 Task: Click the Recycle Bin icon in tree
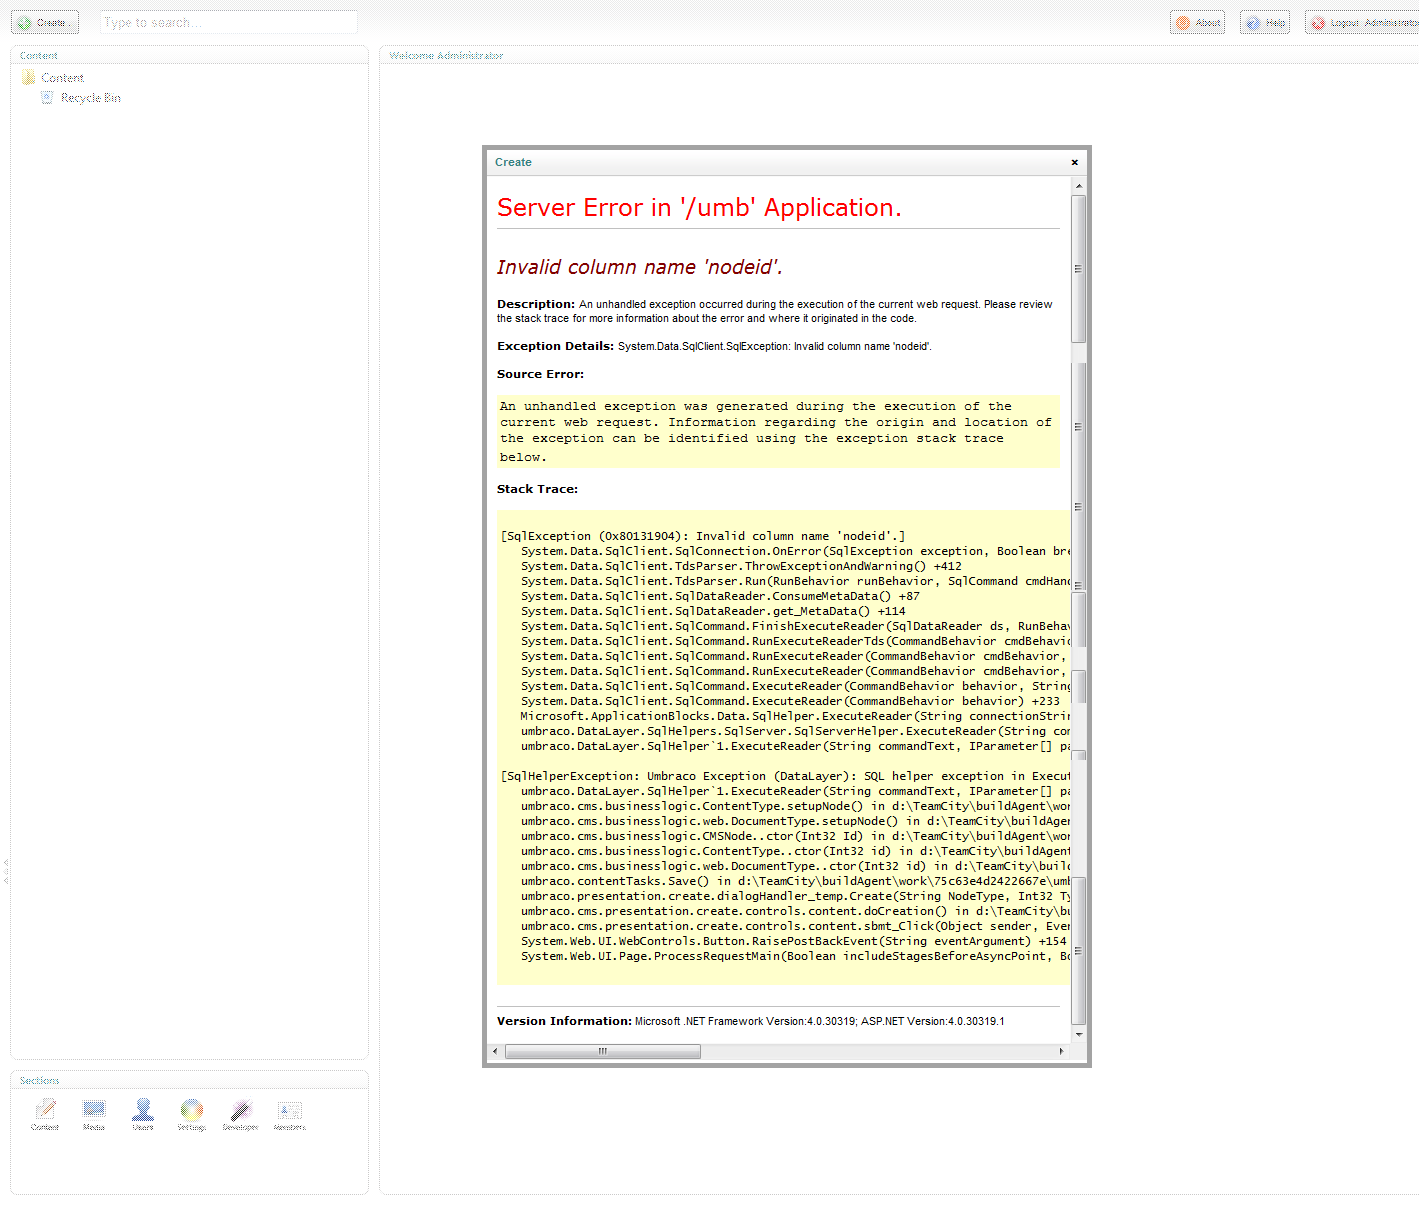click(47, 97)
